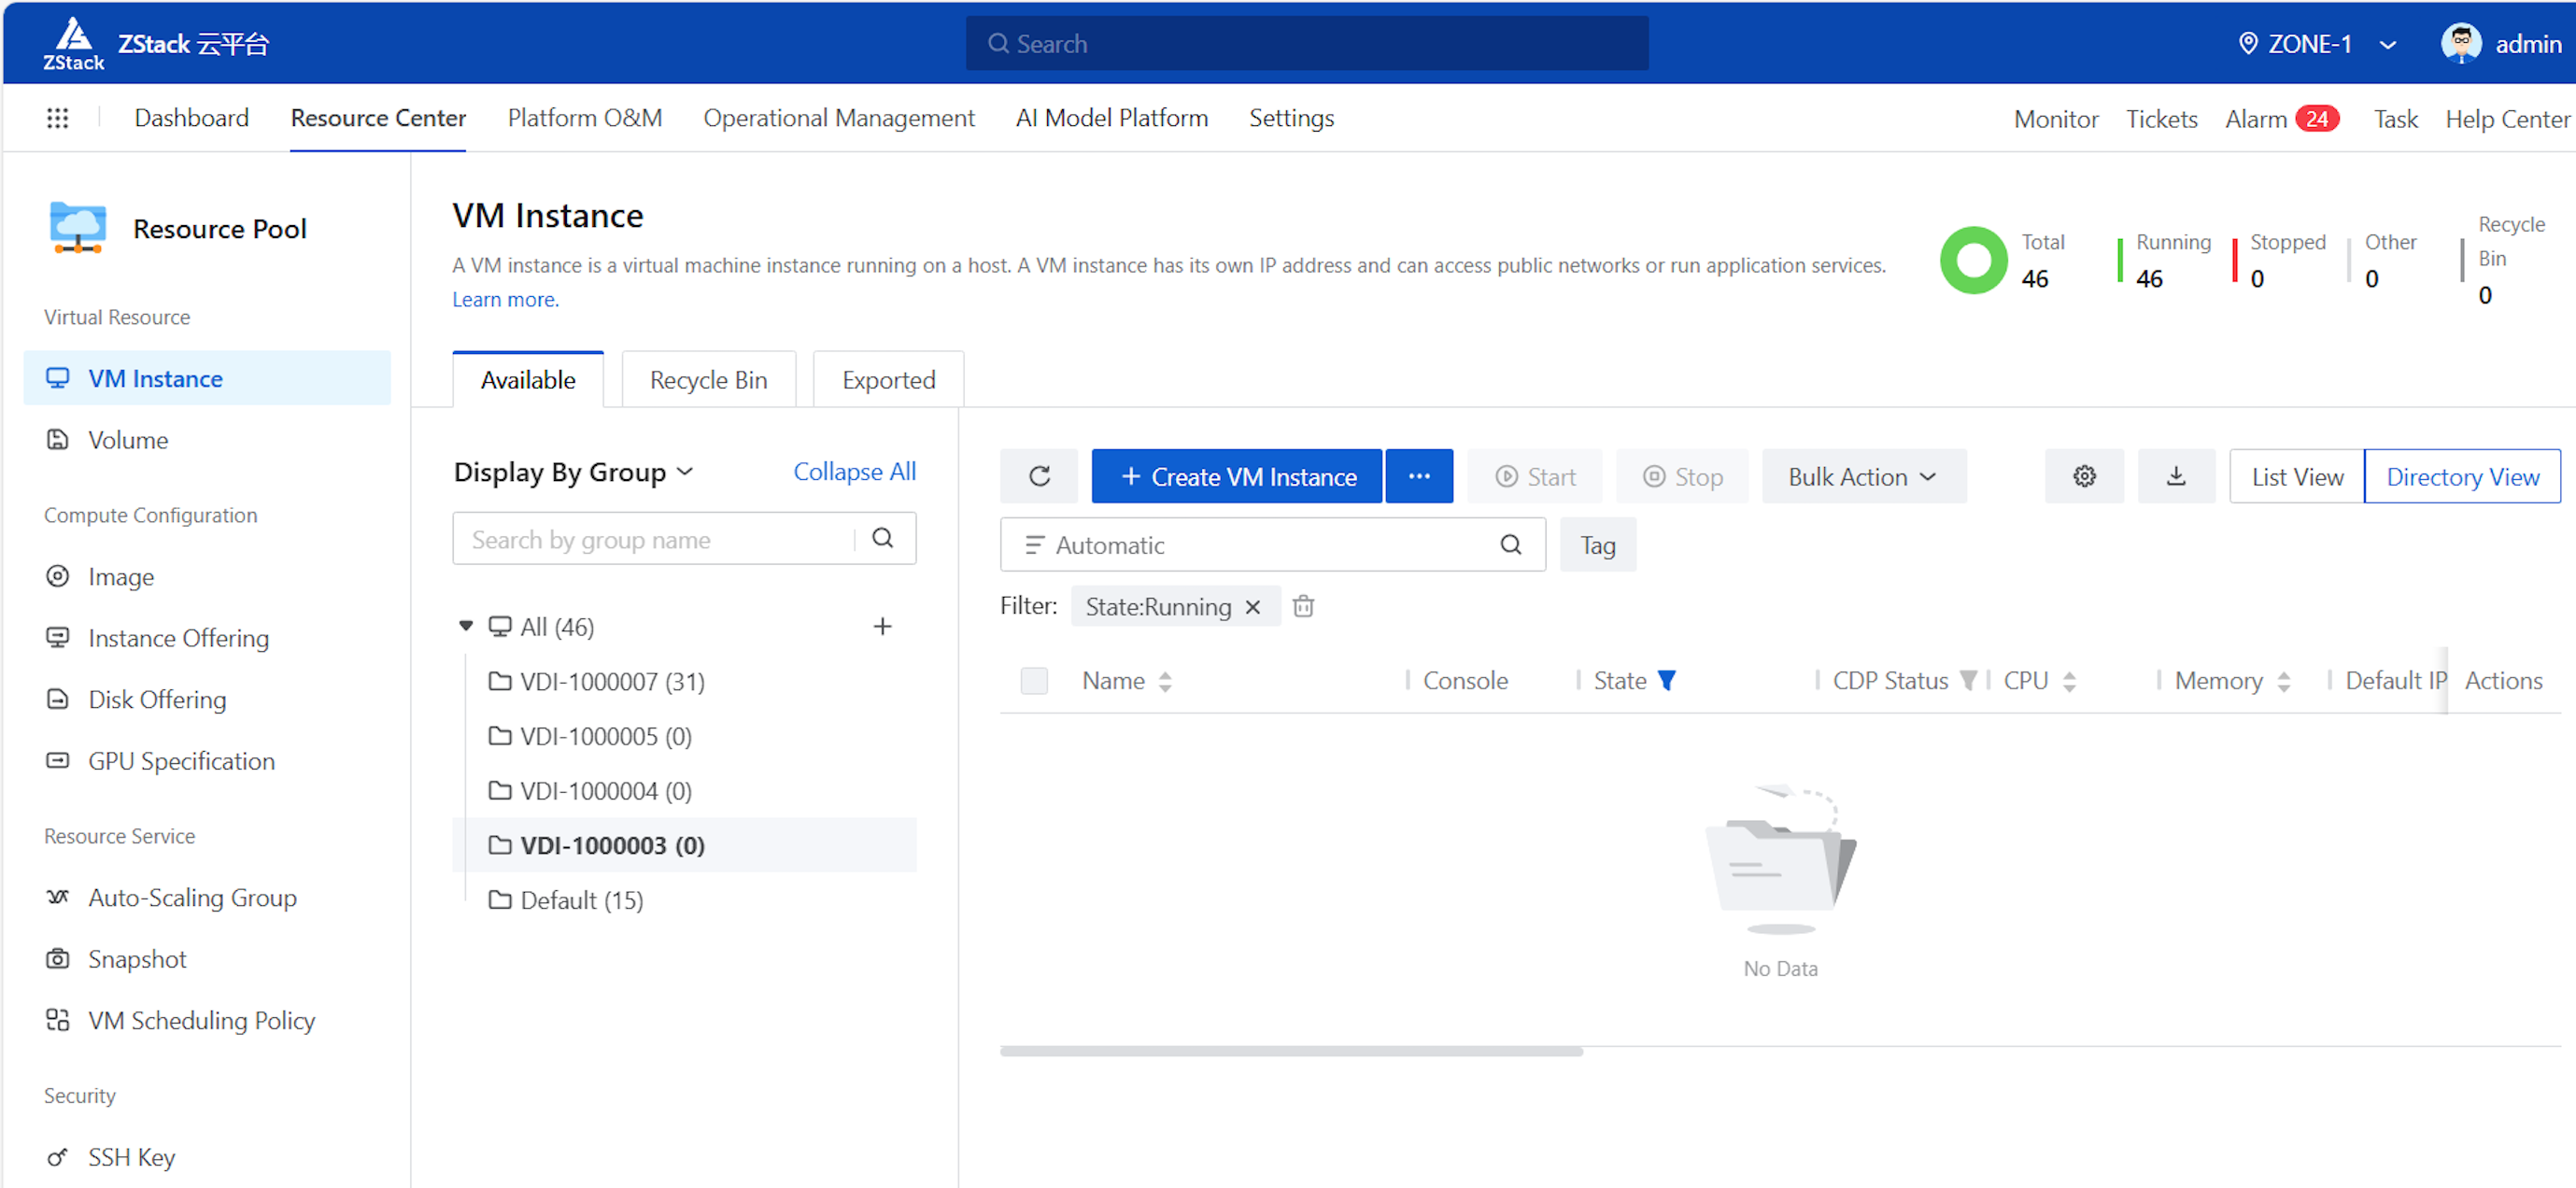Click the add group plus icon

881,626
